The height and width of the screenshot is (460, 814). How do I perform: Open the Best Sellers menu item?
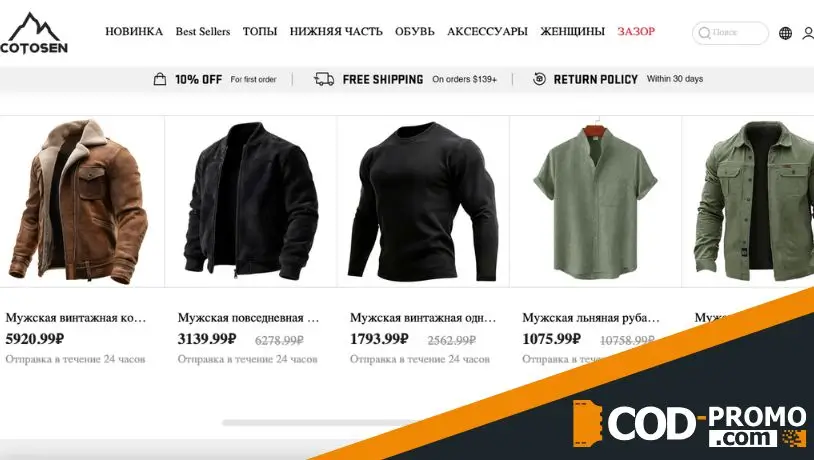(202, 31)
